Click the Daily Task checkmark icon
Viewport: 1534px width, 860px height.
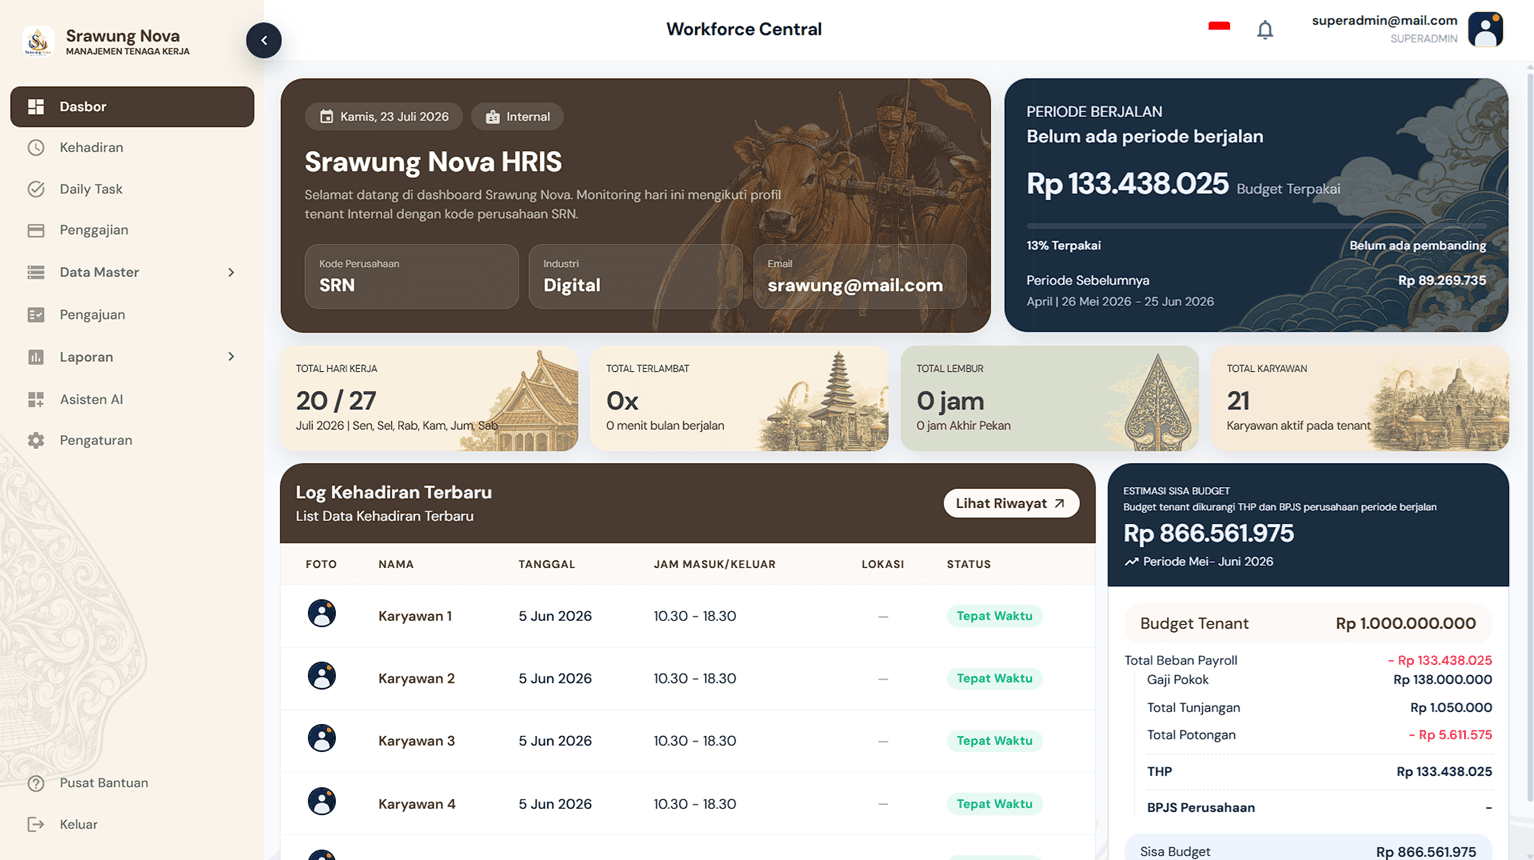36,189
